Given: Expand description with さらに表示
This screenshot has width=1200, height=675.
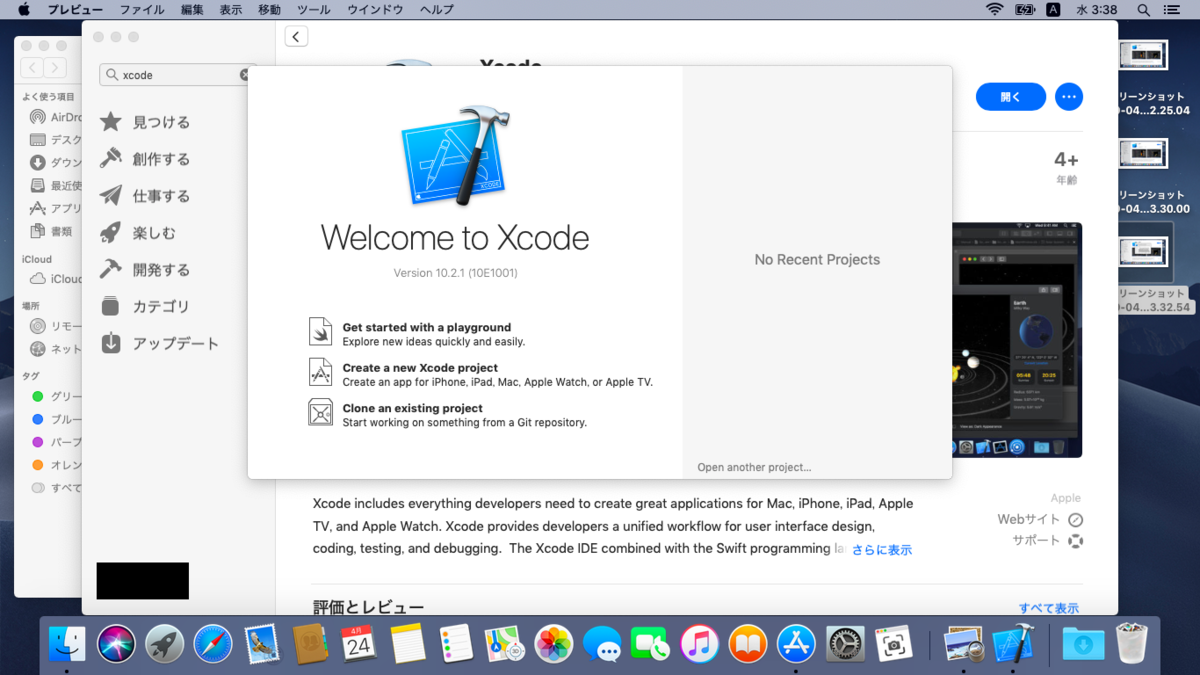Looking at the screenshot, I should coord(882,550).
